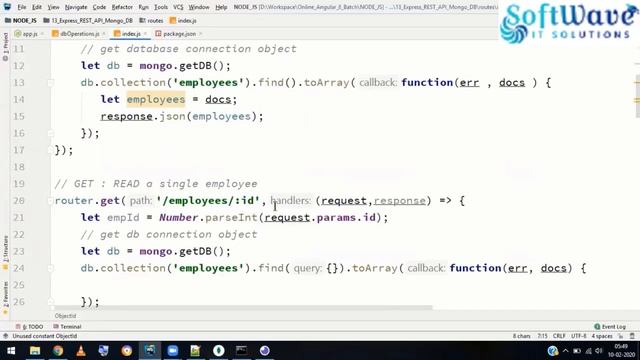Click the fold end marker at line 16
Screen dimensions: 640x360
pyautogui.click(x=51, y=133)
